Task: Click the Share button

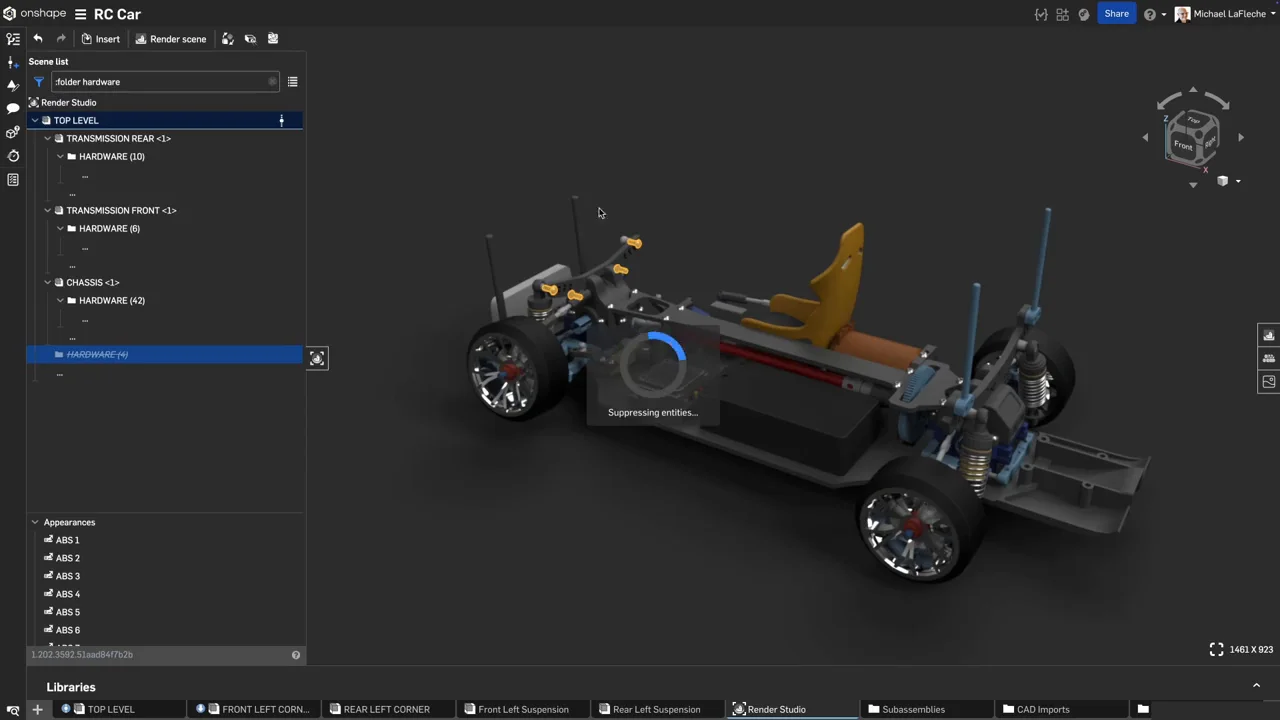Action: point(1116,14)
